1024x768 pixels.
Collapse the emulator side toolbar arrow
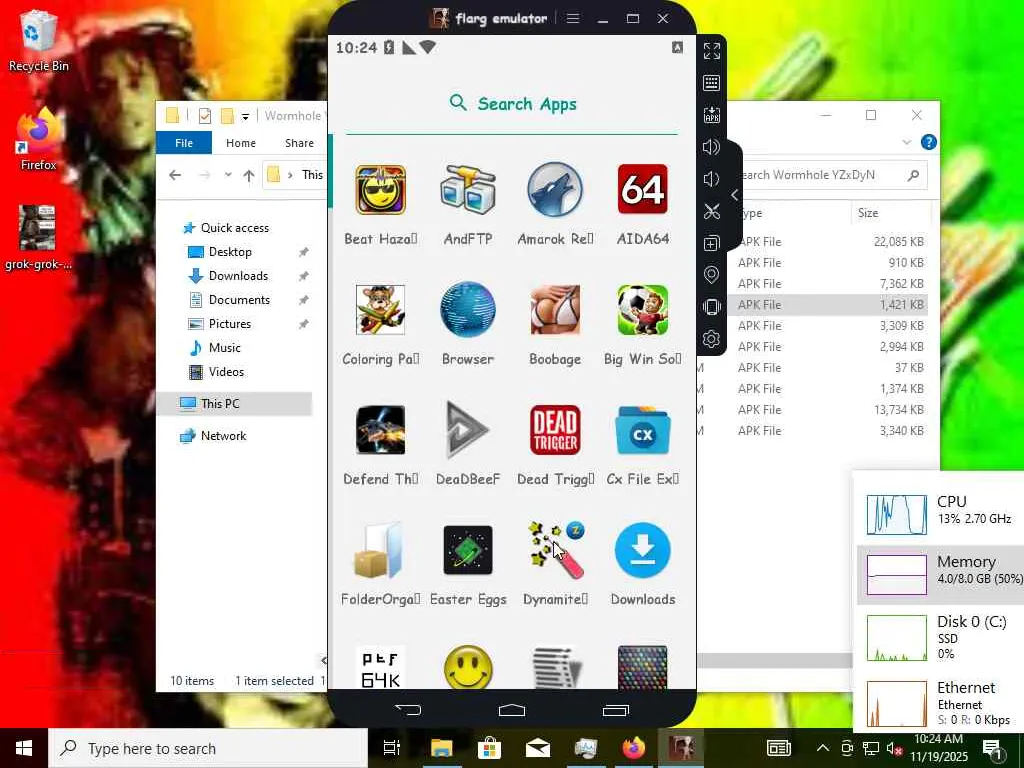point(735,195)
